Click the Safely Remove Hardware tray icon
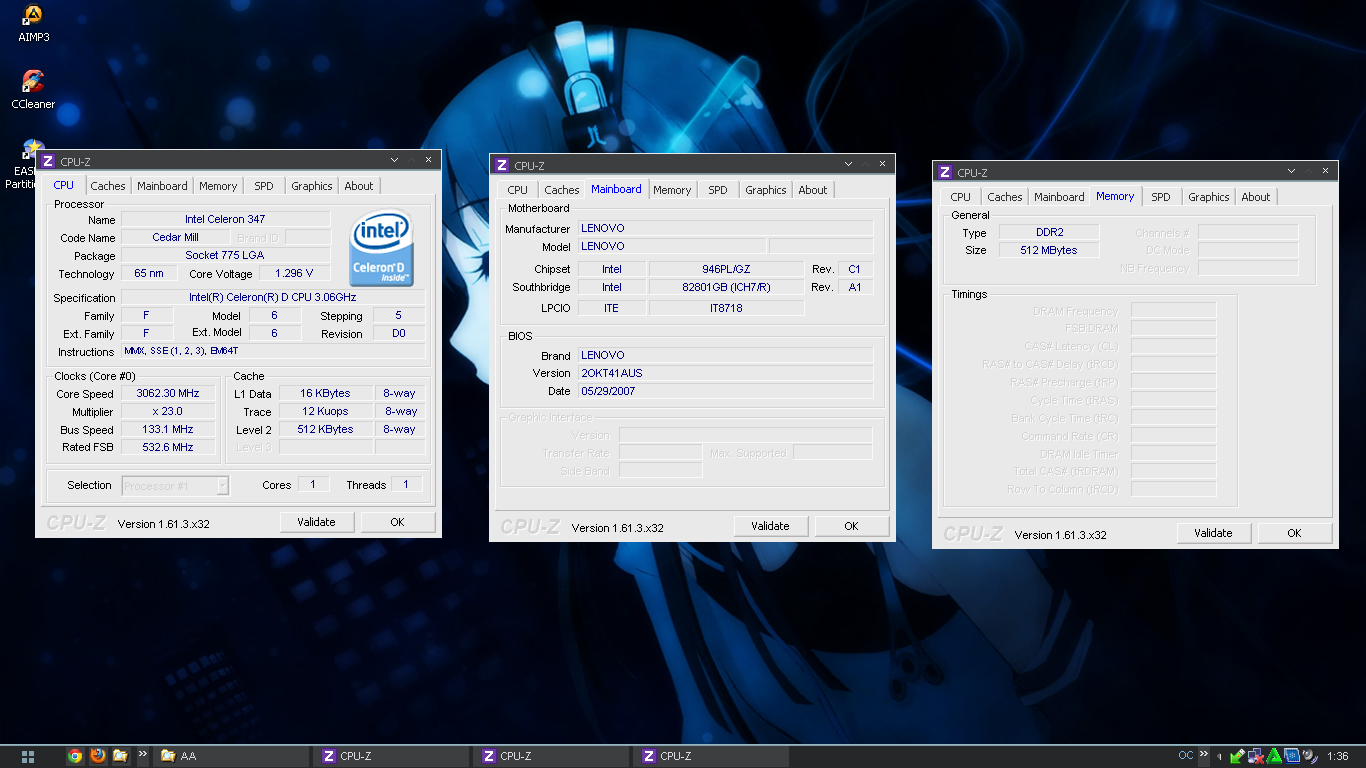 coord(1238,756)
